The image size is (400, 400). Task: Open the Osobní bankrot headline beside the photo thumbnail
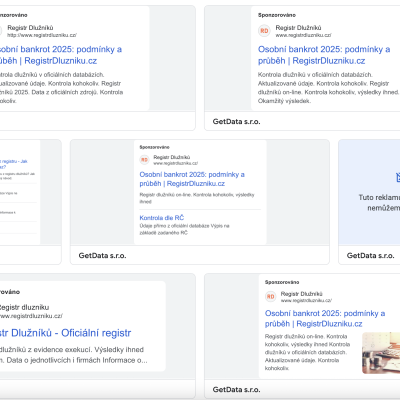click(325, 318)
